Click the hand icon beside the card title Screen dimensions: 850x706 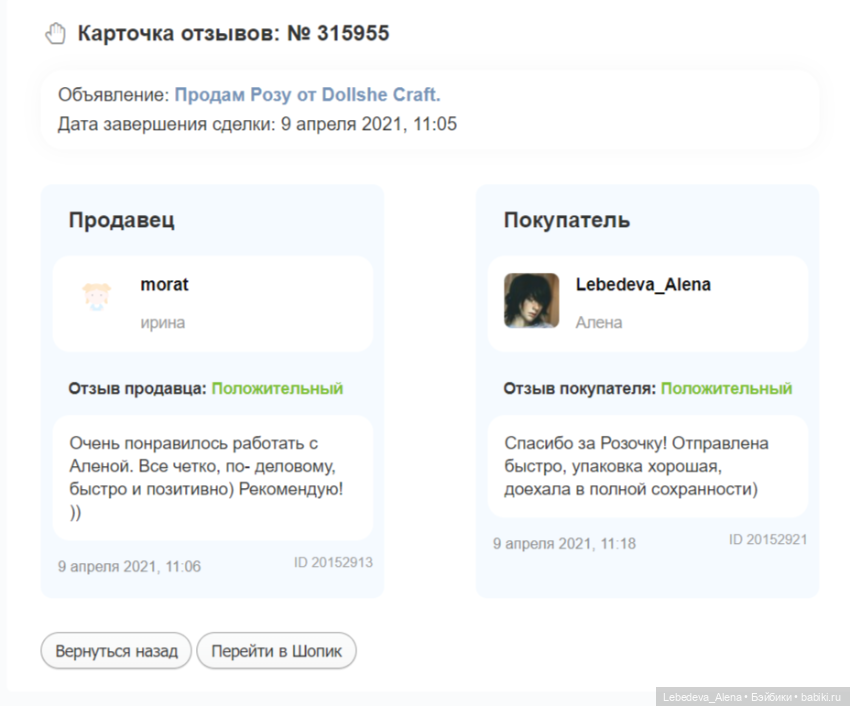pos(55,34)
